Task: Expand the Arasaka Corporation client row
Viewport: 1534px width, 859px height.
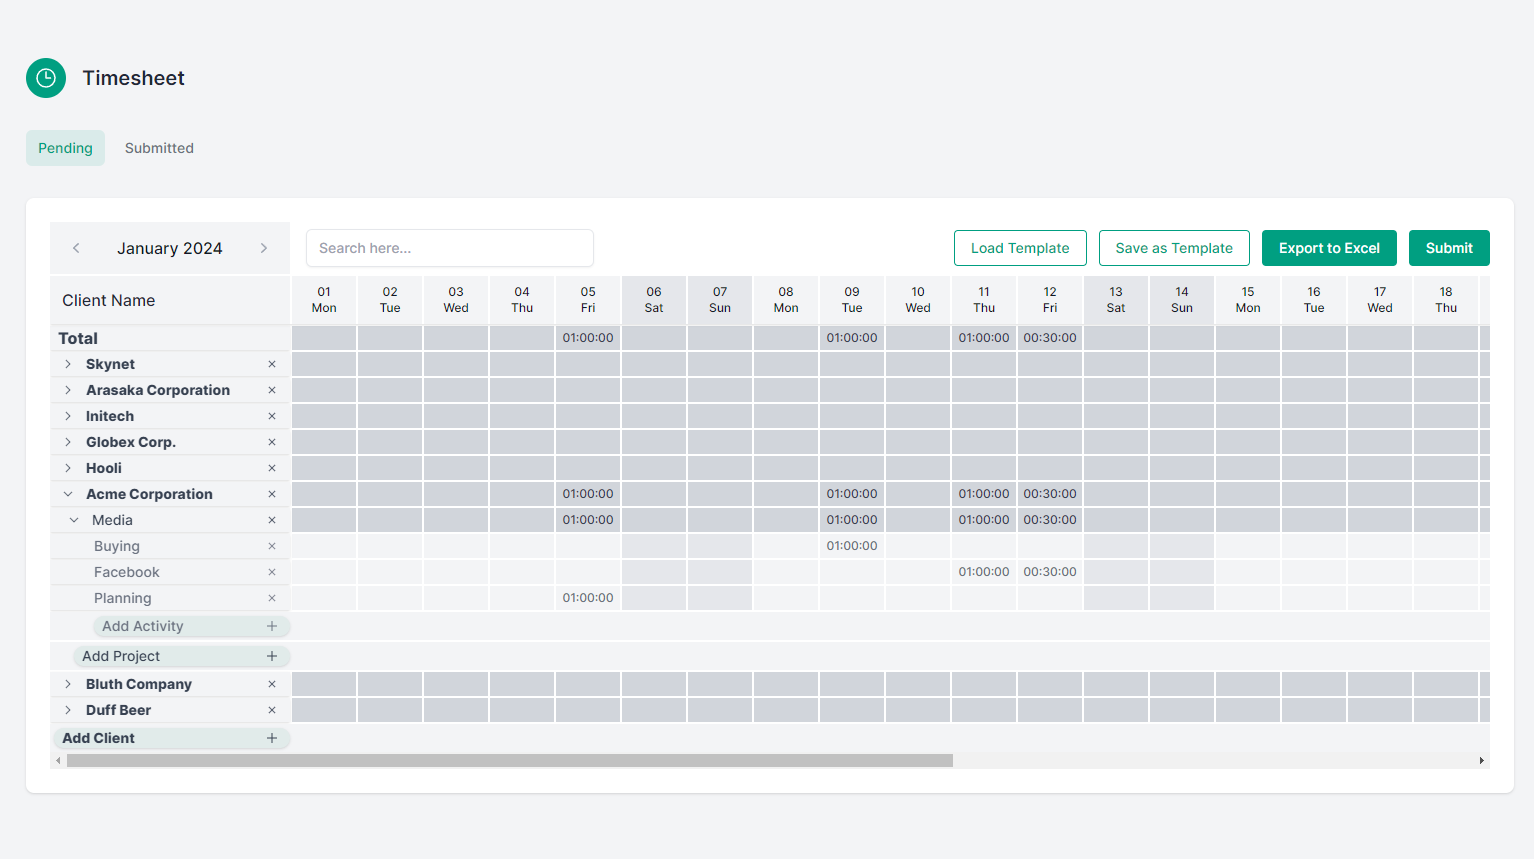Action: click(x=68, y=390)
